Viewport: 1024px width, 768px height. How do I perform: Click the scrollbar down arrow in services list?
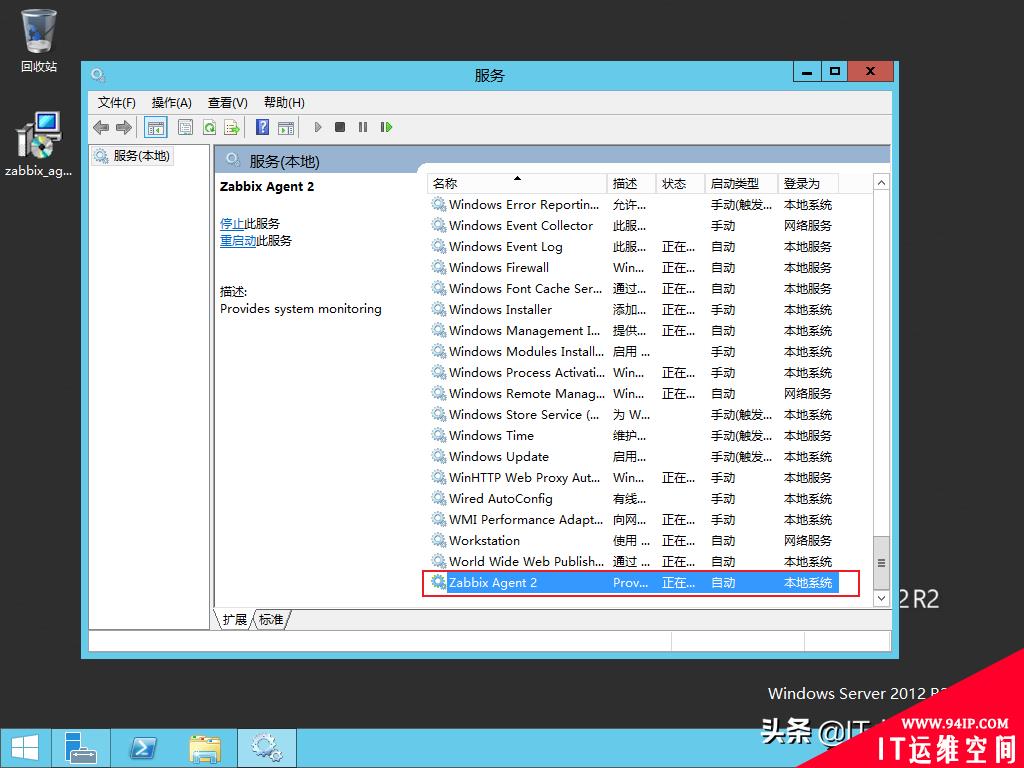tap(881, 598)
